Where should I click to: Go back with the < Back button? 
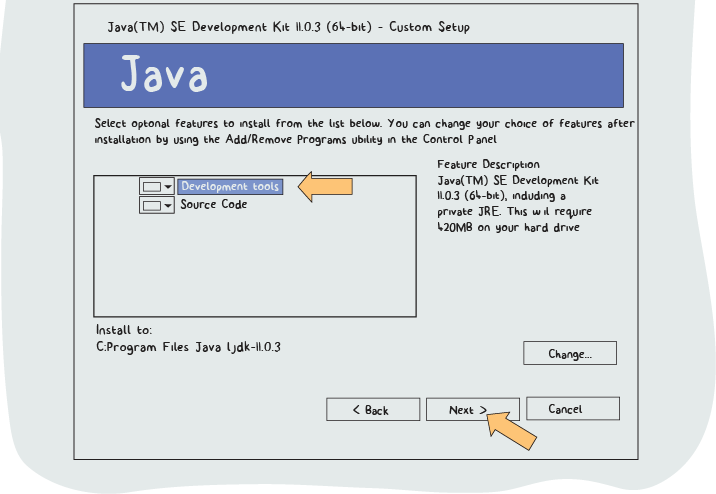pyautogui.click(x=370, y=410)
